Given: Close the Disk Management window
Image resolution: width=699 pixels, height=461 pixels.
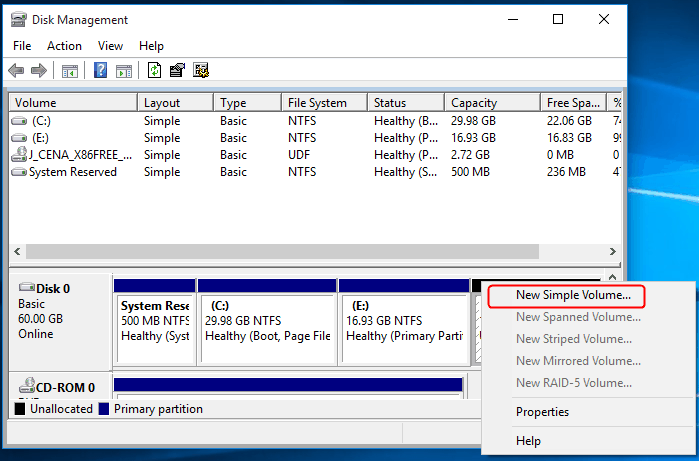Looking at the screenshot, I should click(604, 20).
